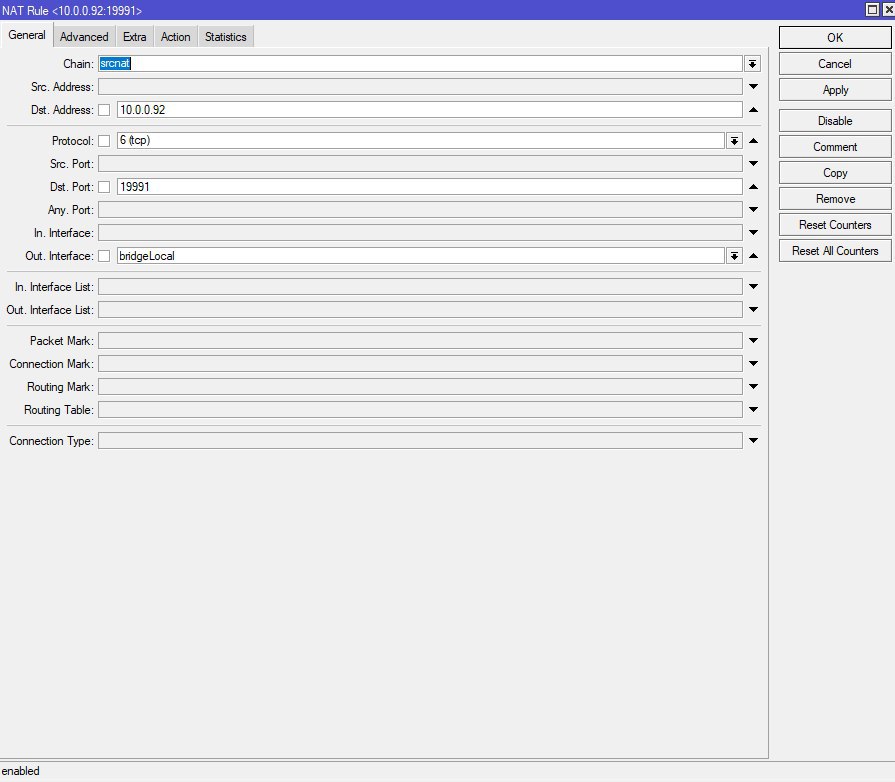Viewport: 895px width, 782px height.
Task: Click the empty Connection Mark field
Action: coord(420,364)
